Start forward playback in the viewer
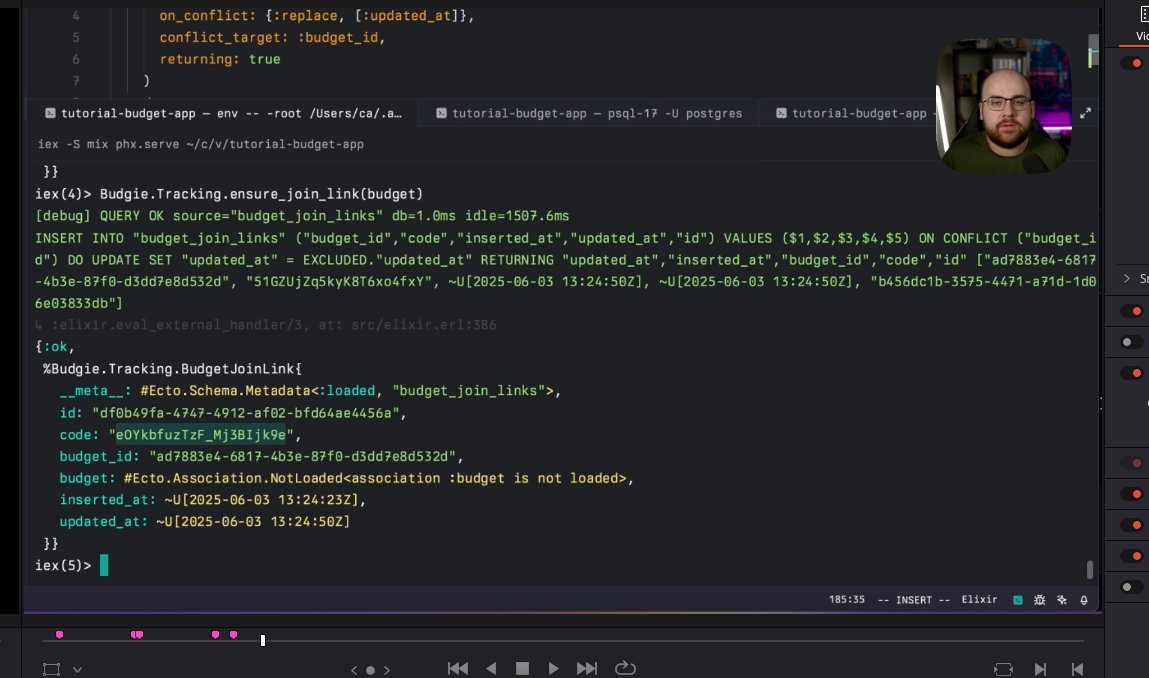The width and height of the screenshot is (1149, 678). [553, 668]
